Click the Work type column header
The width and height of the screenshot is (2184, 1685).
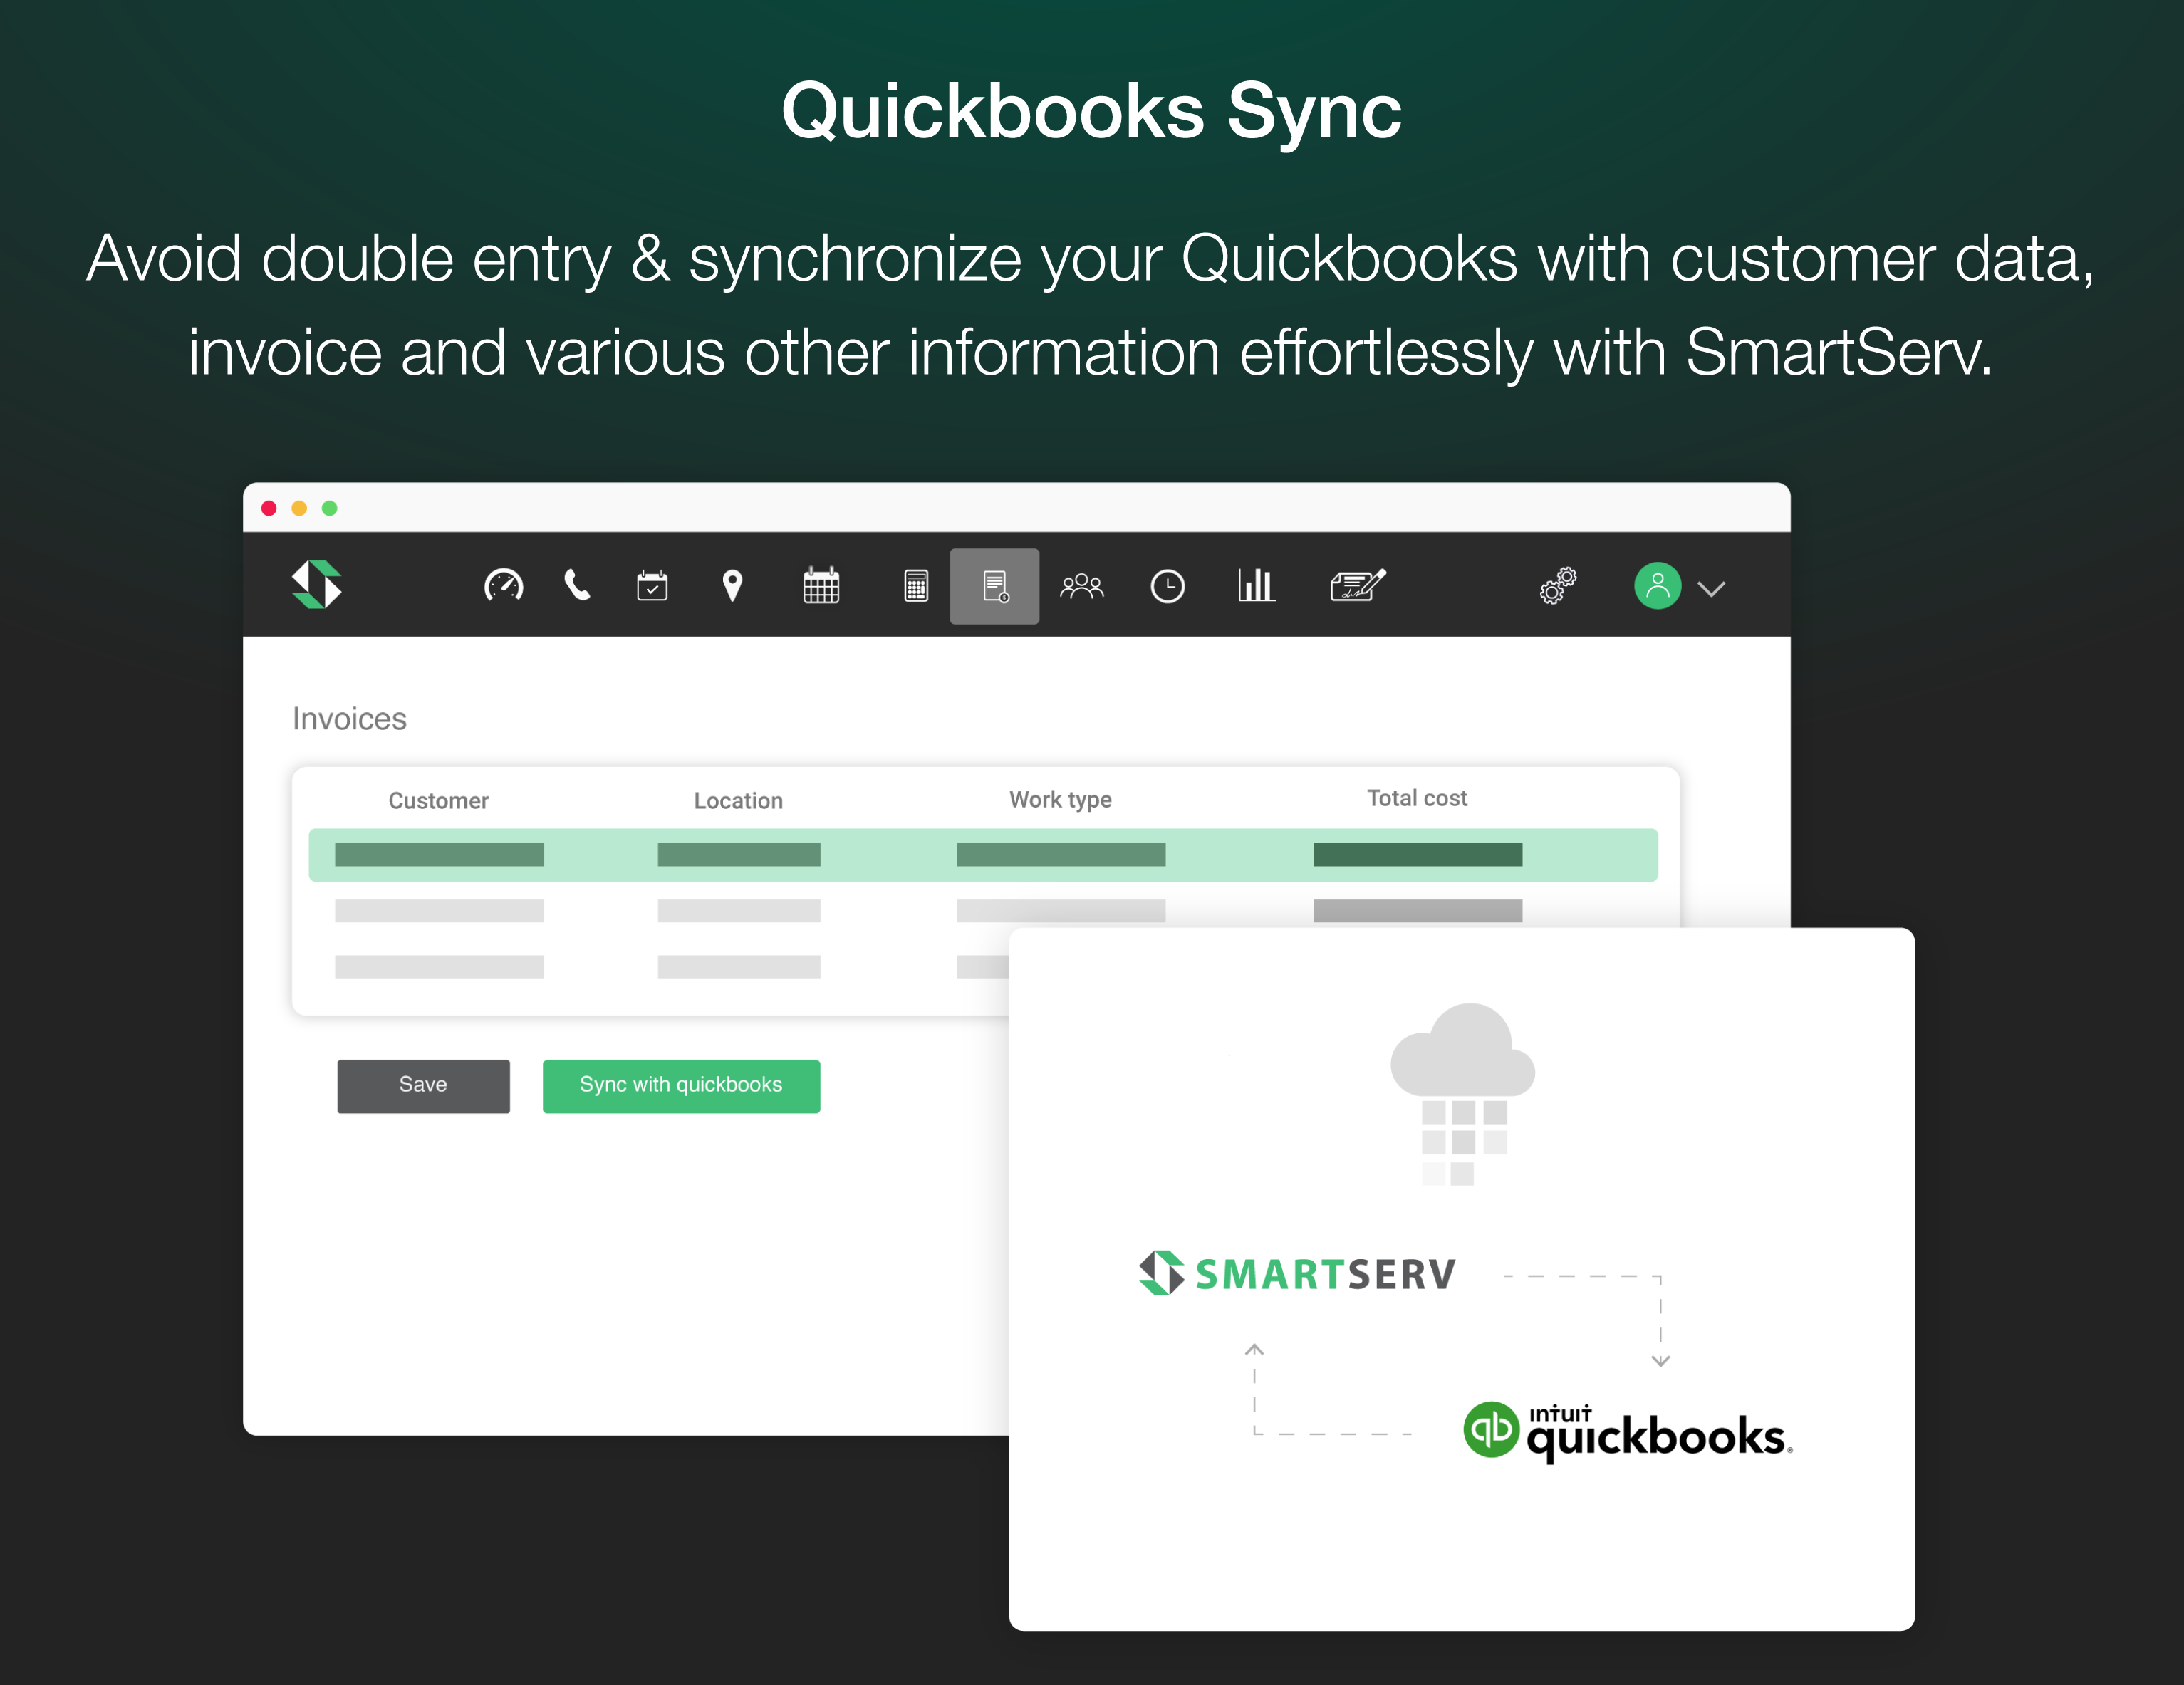point(1060,800)
